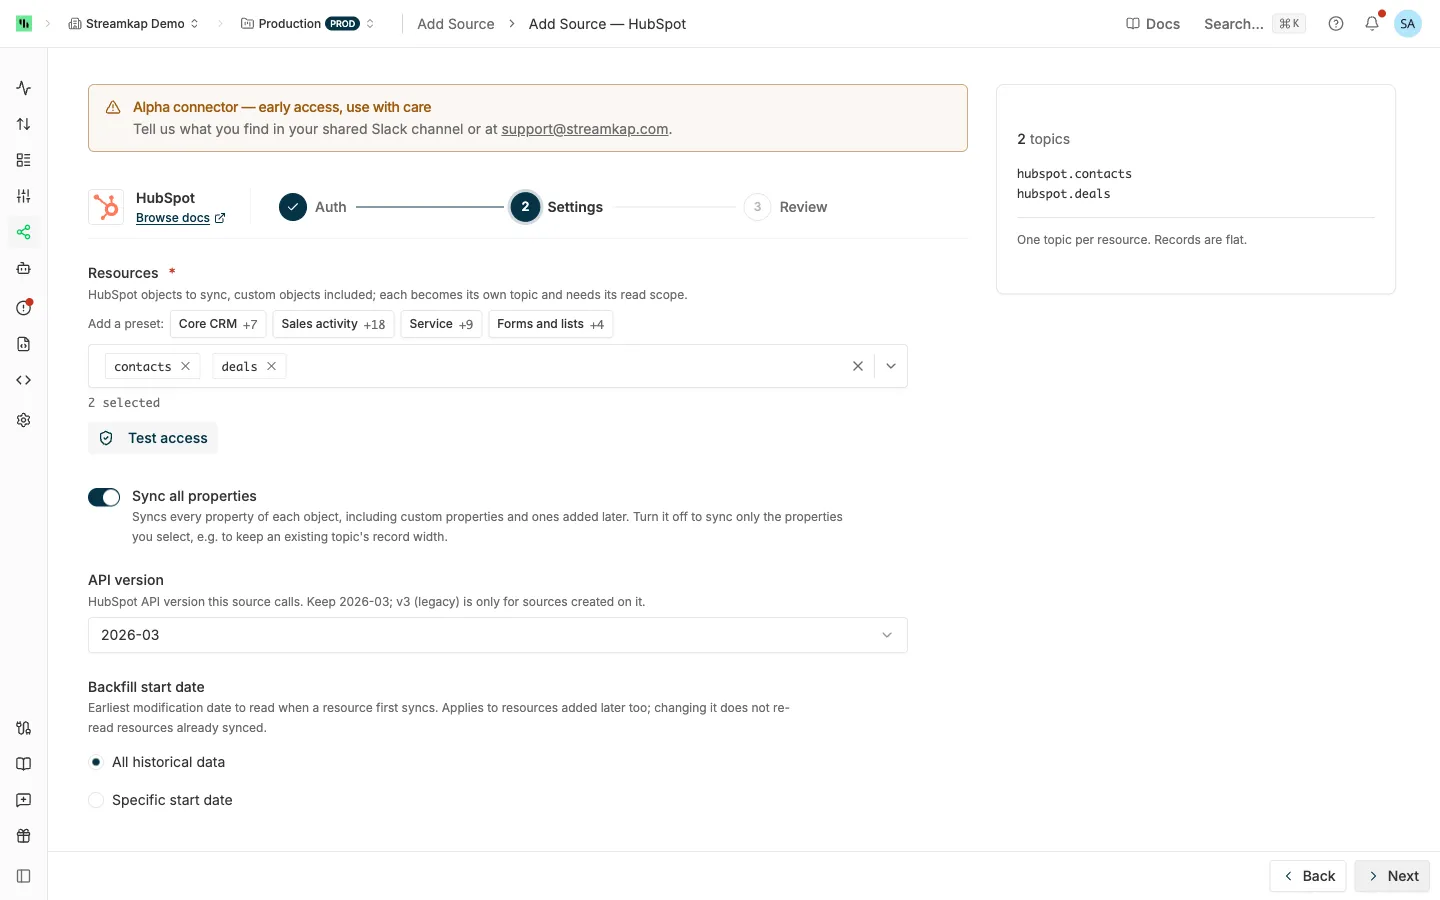The height and width of the screenshot is (900, 1440).
Task: Collapse the sidebar panel icon
Action: [24, 876]
